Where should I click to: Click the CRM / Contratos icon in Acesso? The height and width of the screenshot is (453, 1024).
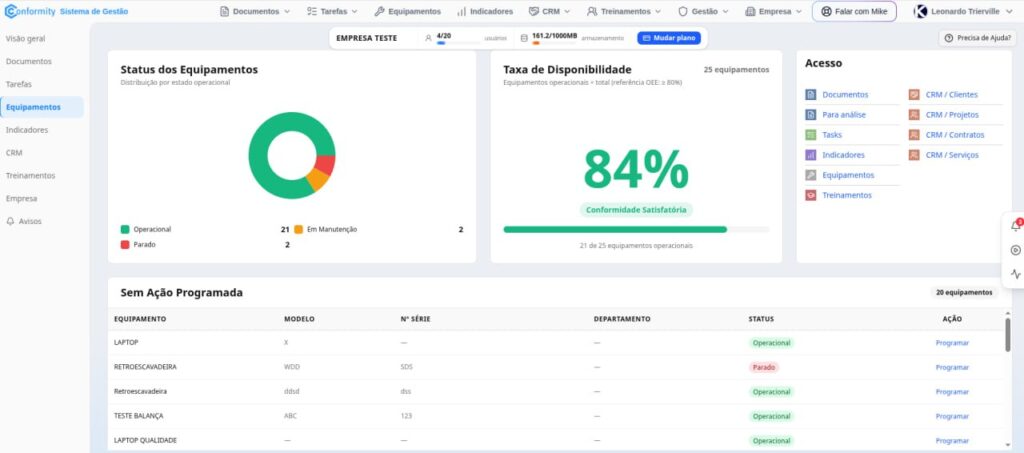914,135
